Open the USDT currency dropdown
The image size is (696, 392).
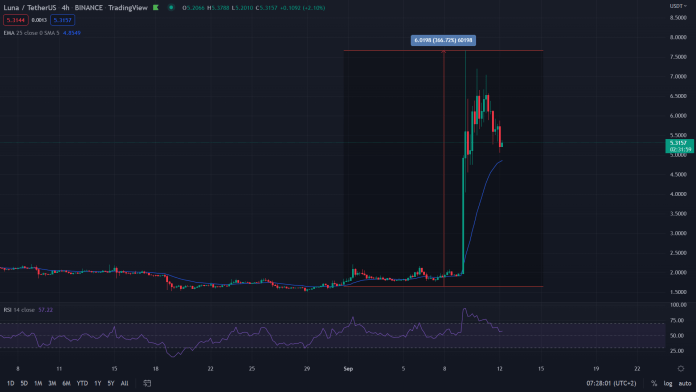coord(678,6)
